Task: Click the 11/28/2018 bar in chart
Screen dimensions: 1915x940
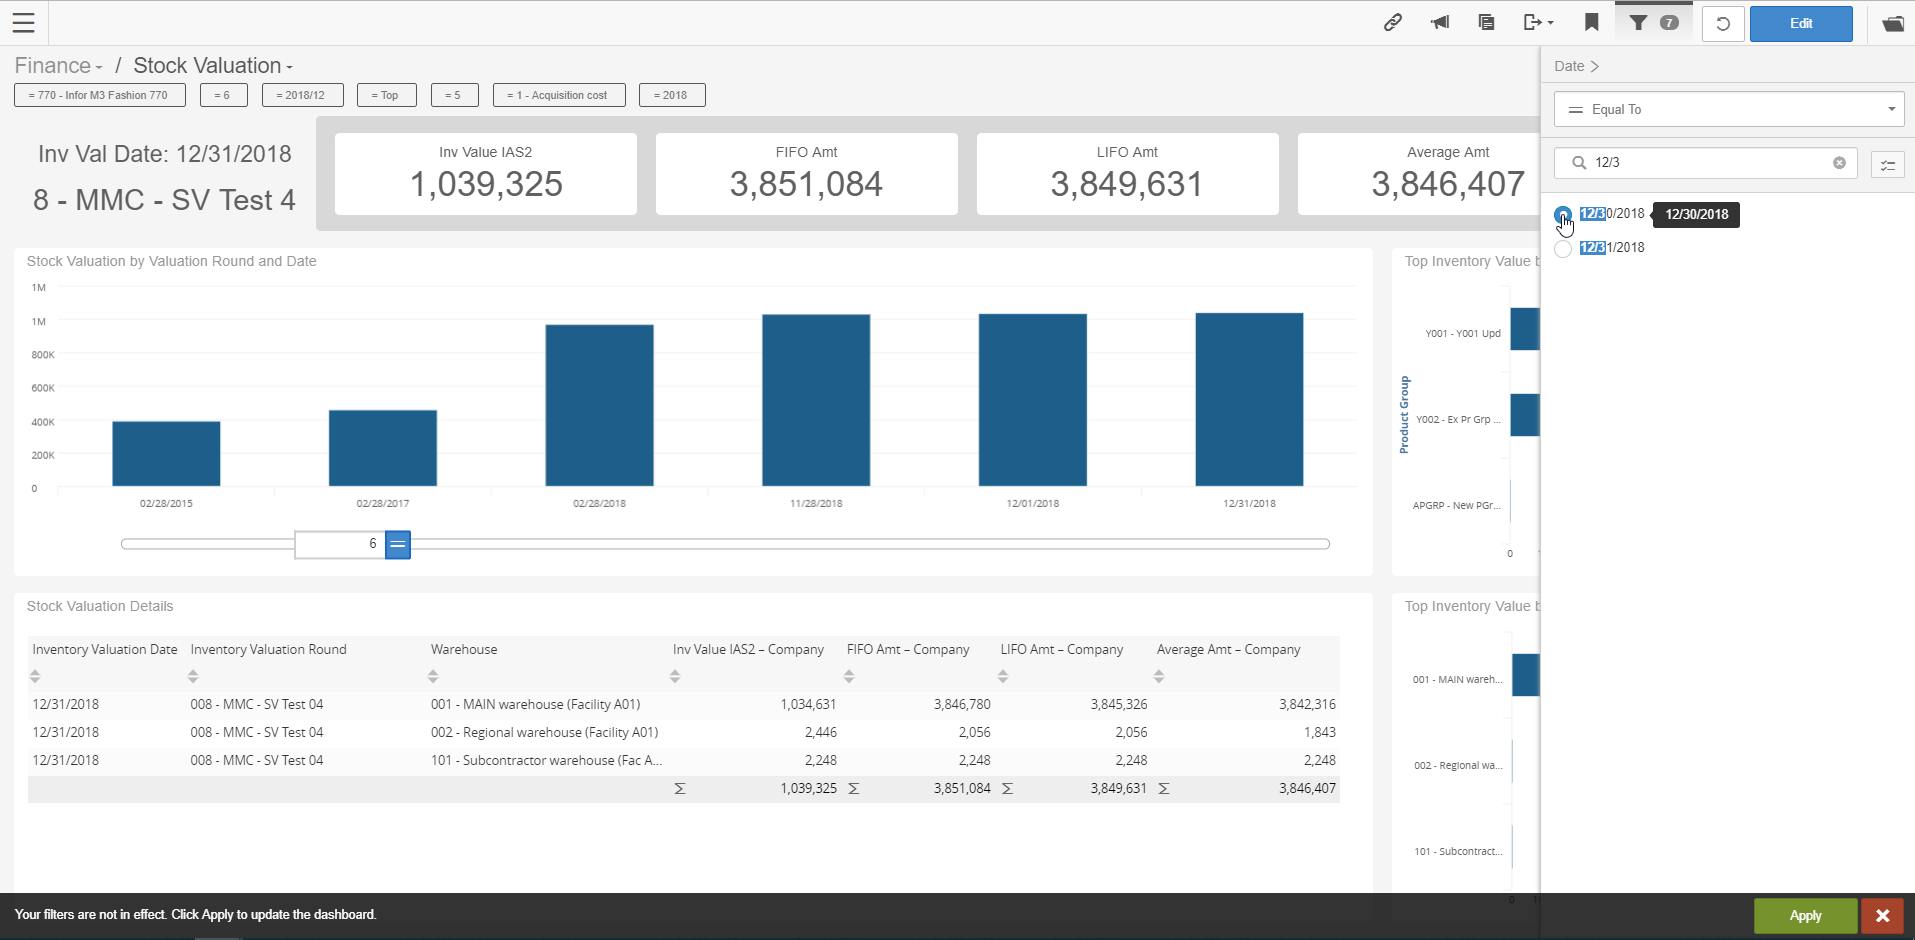Action: tap(816, 400)
